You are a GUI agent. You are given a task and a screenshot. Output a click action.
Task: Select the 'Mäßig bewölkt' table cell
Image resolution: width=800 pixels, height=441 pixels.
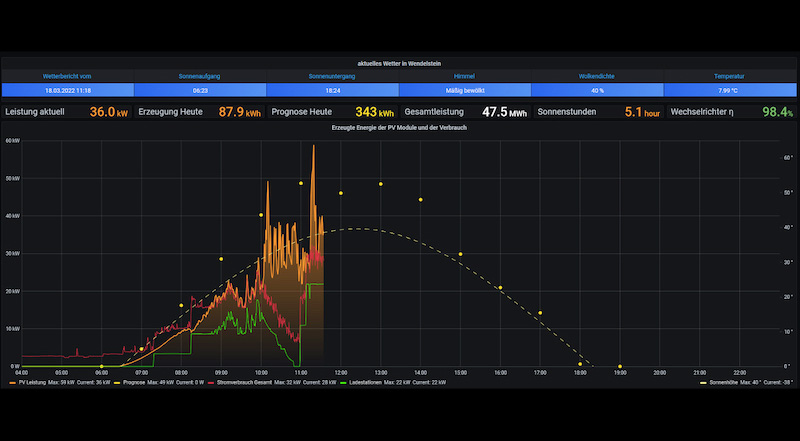[466, 89]
